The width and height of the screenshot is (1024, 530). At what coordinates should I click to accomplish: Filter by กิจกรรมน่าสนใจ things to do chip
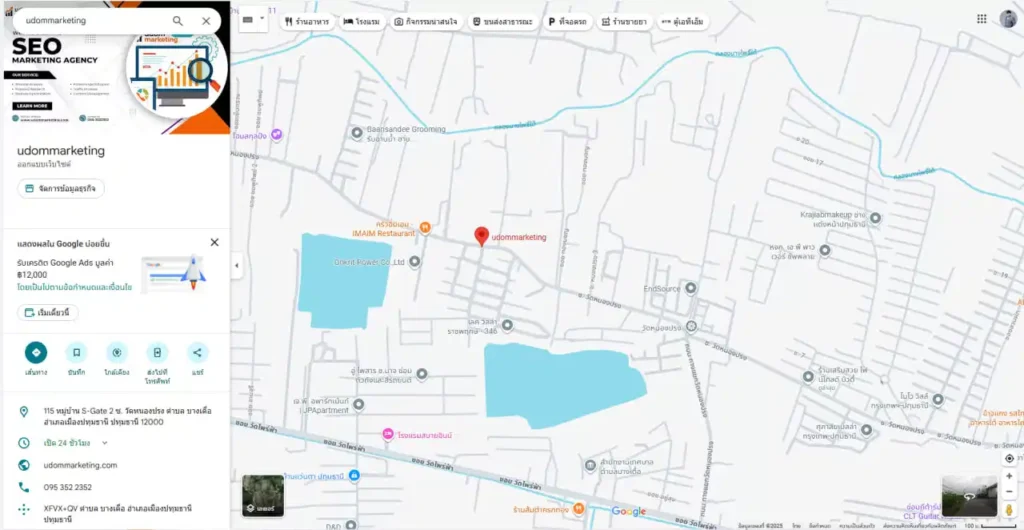point(426,22)
